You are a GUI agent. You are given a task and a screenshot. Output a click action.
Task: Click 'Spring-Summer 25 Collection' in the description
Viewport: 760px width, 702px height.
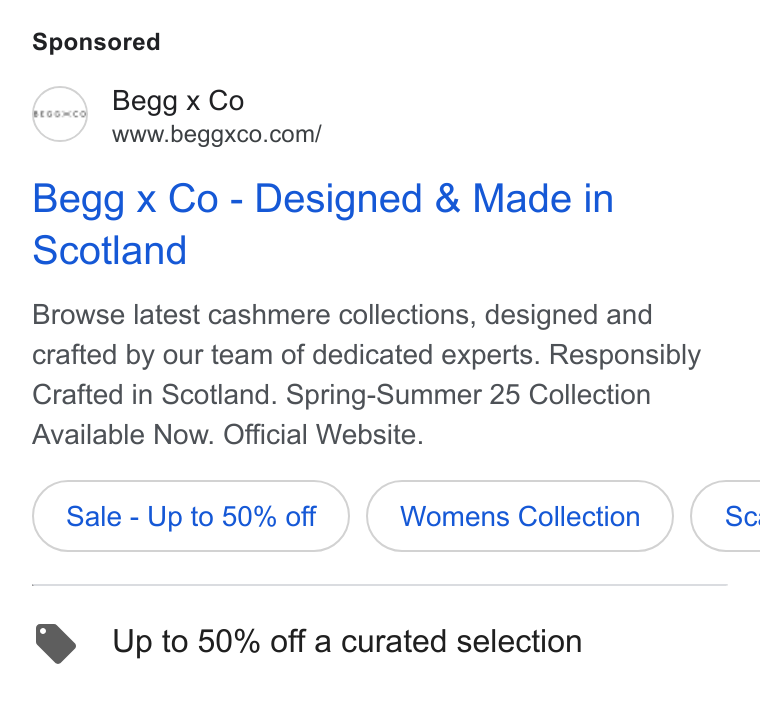point(468,395)
